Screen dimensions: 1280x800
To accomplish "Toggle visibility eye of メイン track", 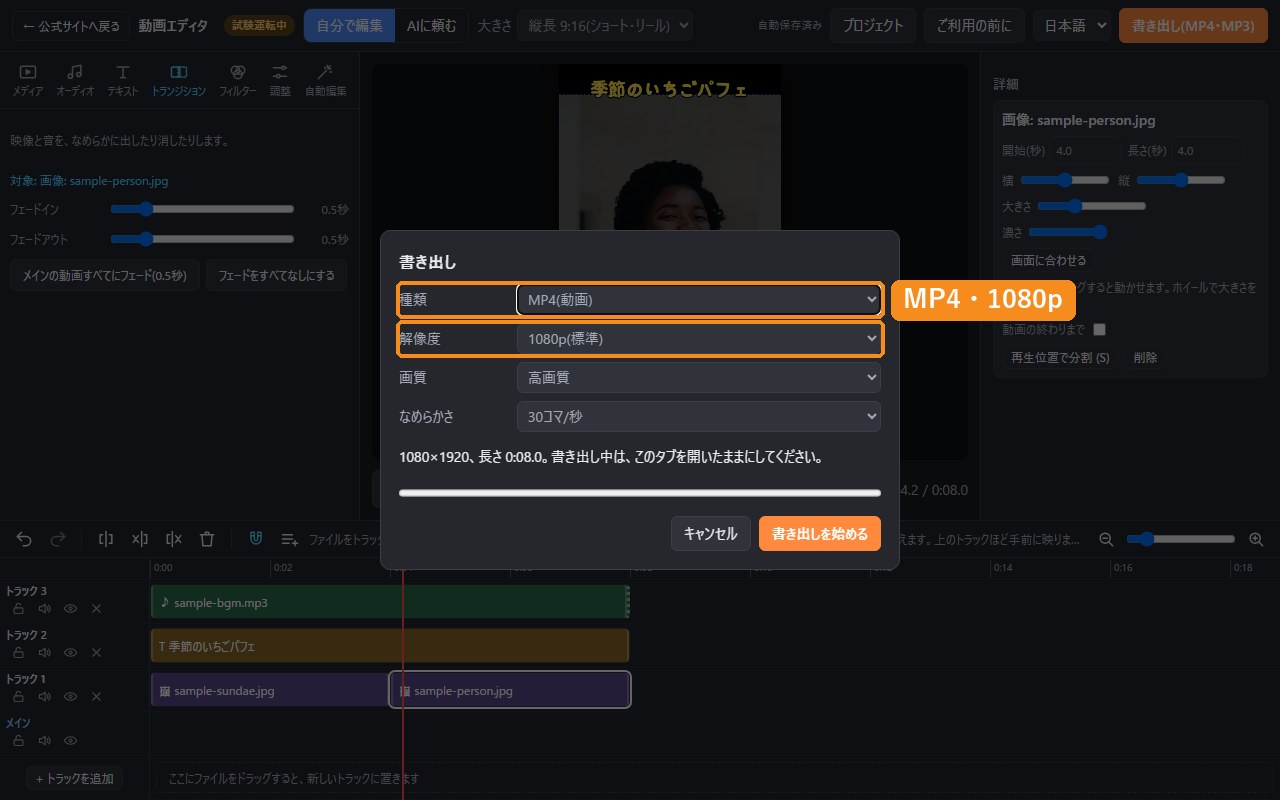I will 71,740.
